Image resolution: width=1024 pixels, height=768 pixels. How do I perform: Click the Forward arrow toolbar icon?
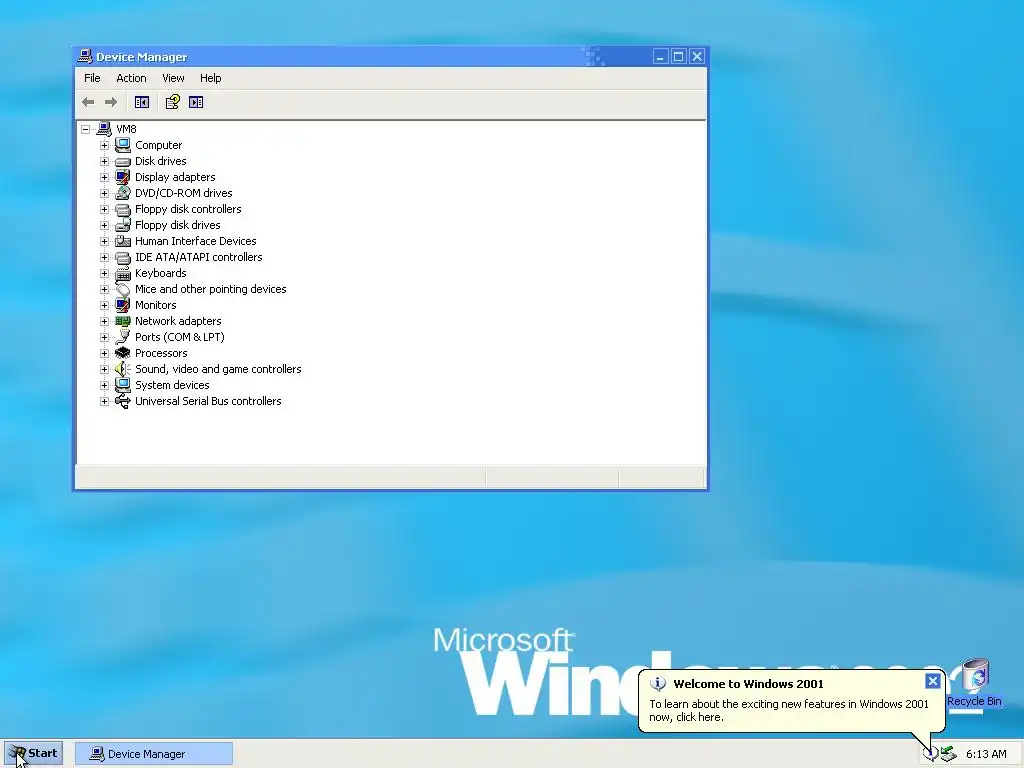point(111,102)
